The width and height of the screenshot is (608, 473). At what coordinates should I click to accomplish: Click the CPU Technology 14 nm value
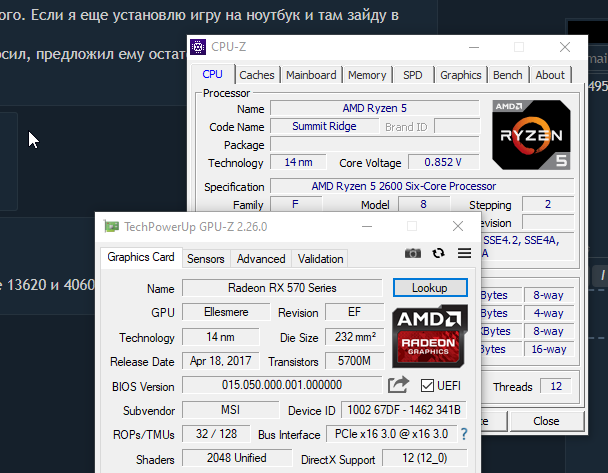point(298,162)
